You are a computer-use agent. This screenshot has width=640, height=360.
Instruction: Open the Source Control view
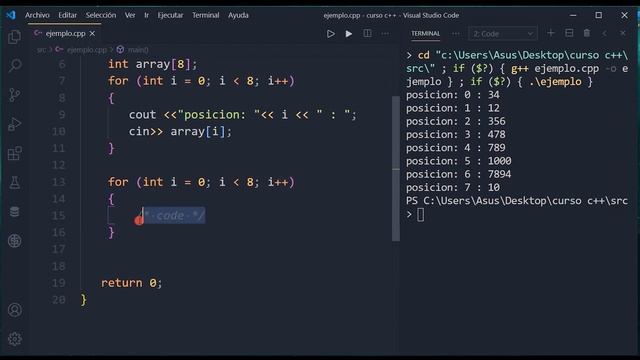click(15, 95)
